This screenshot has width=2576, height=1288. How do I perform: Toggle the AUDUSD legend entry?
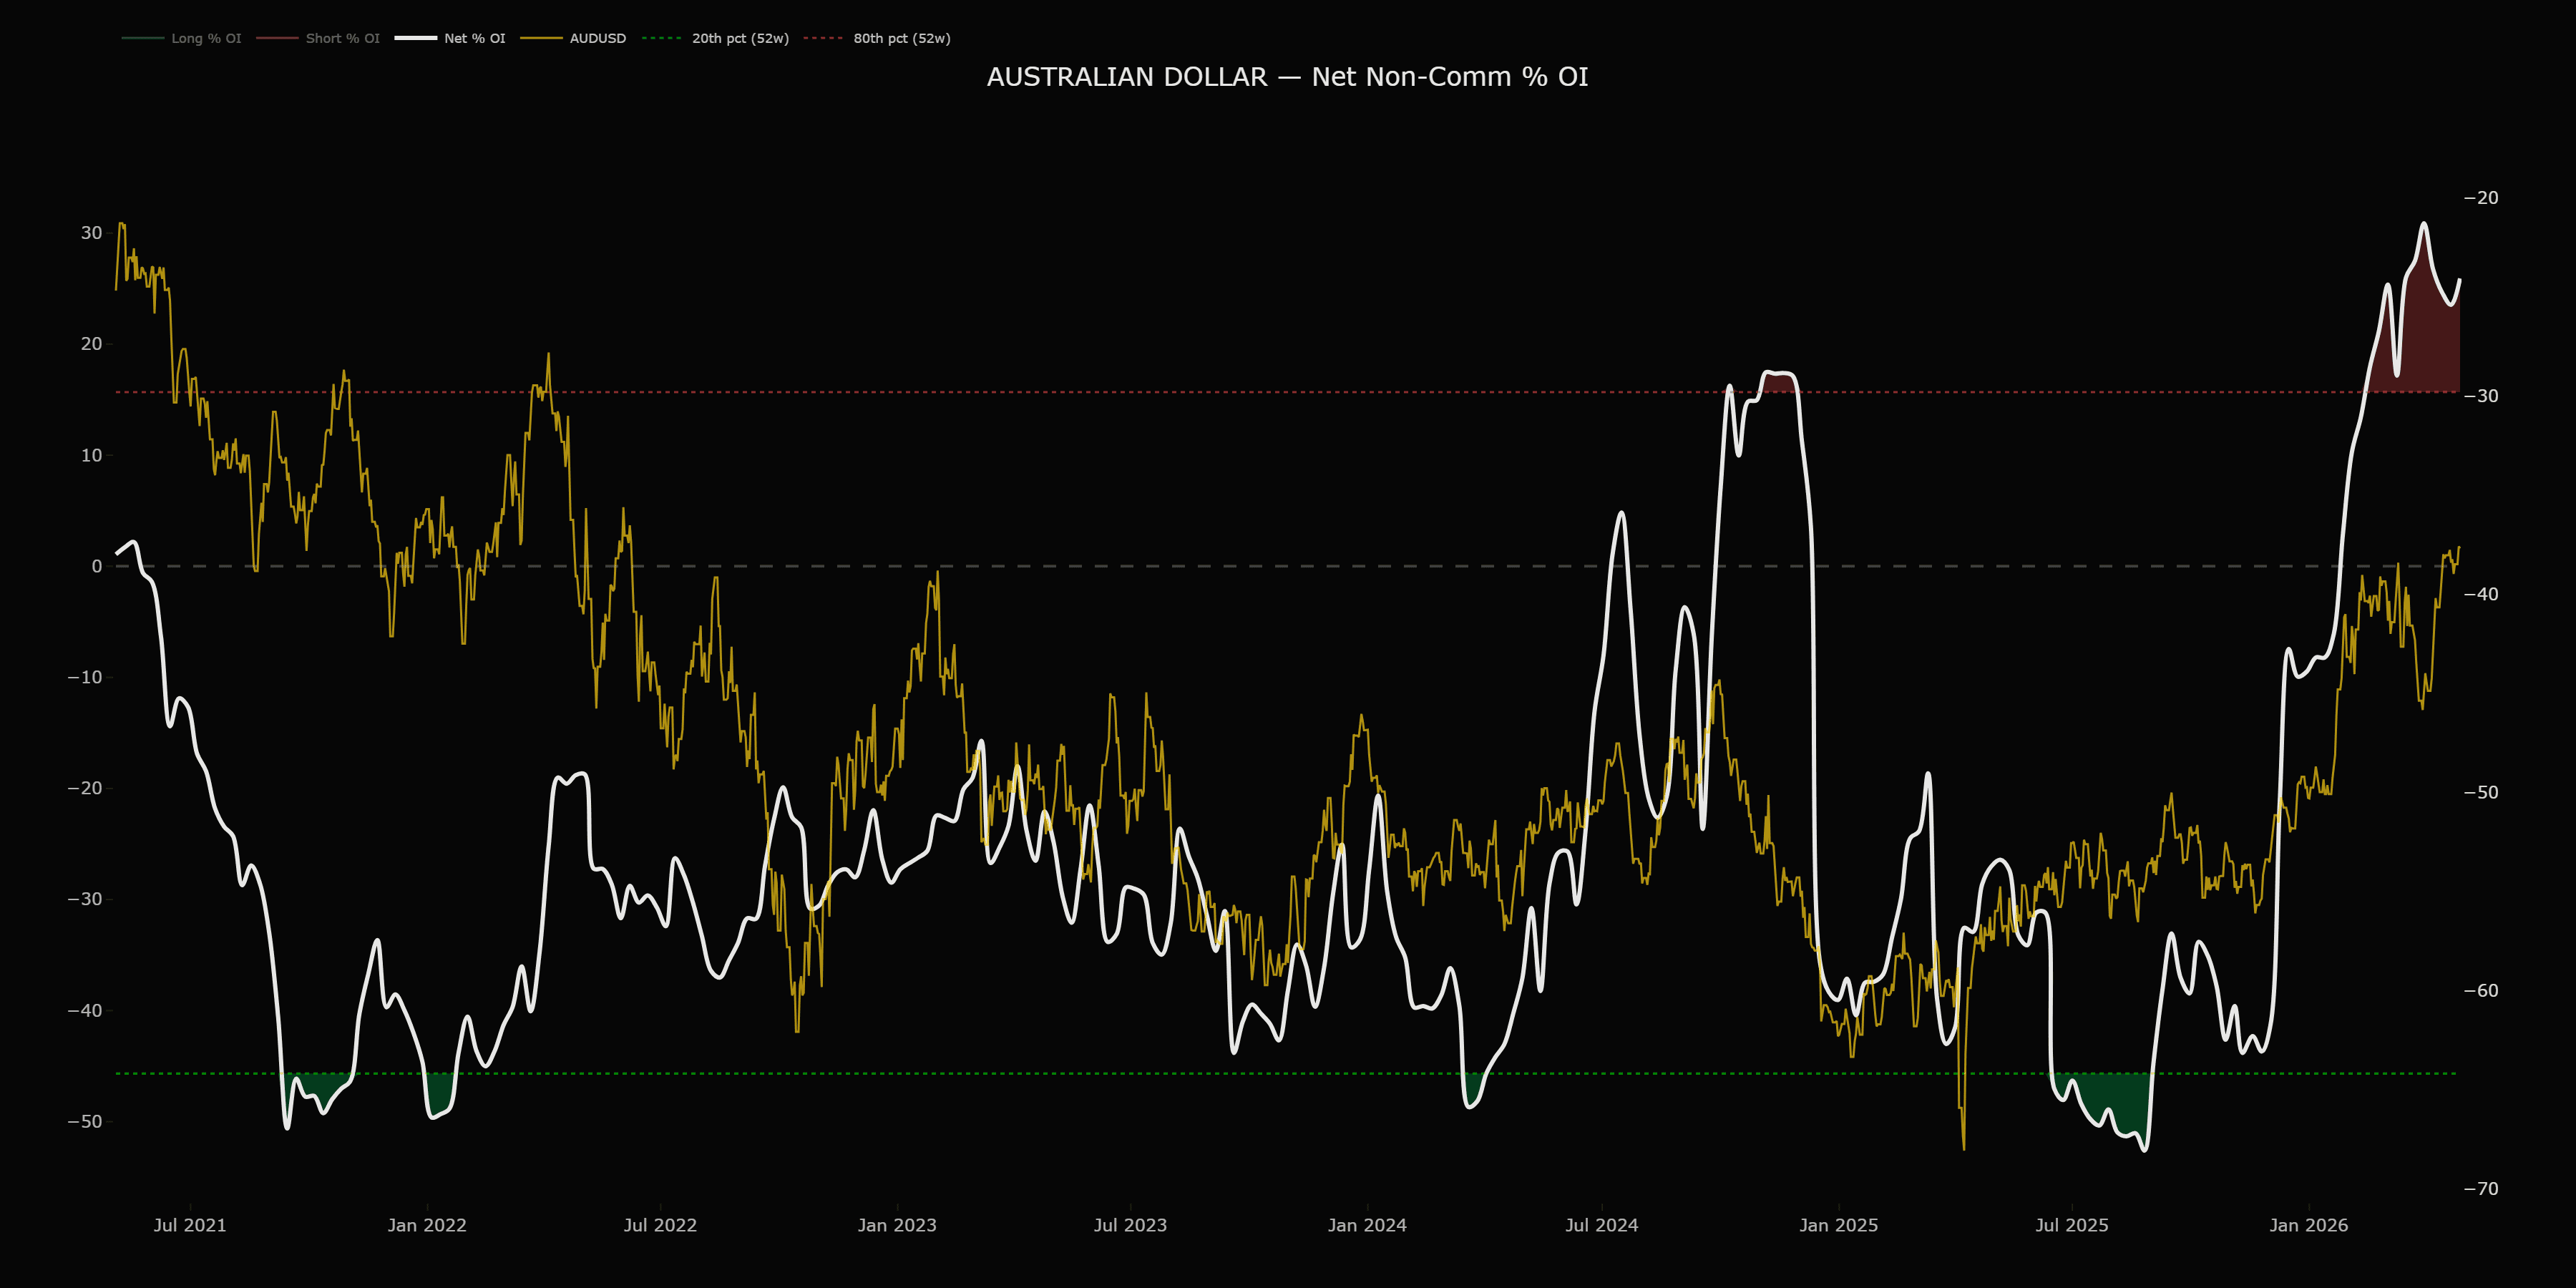[x=573, y=38]
